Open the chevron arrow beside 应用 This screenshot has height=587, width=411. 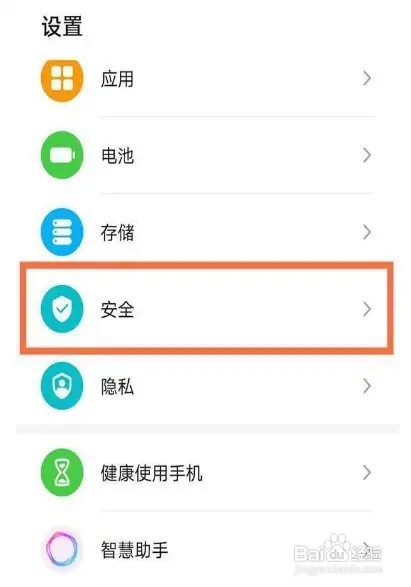click(367, 79)
